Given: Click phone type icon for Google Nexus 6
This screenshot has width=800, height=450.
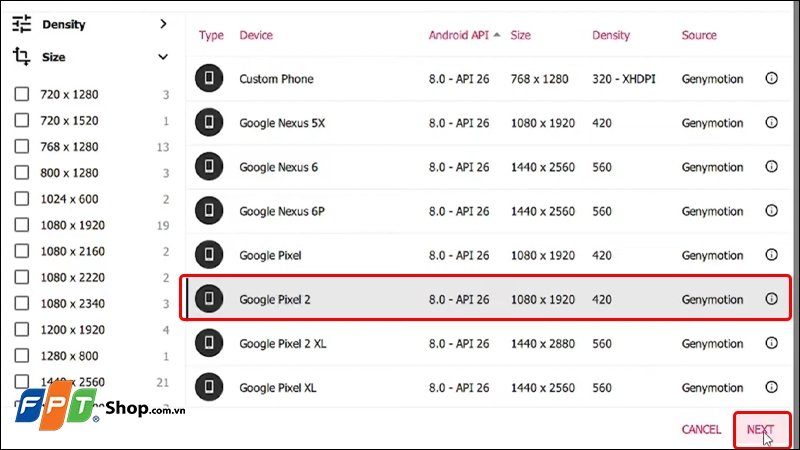Looking at the screenshot, I should point(209,166).
